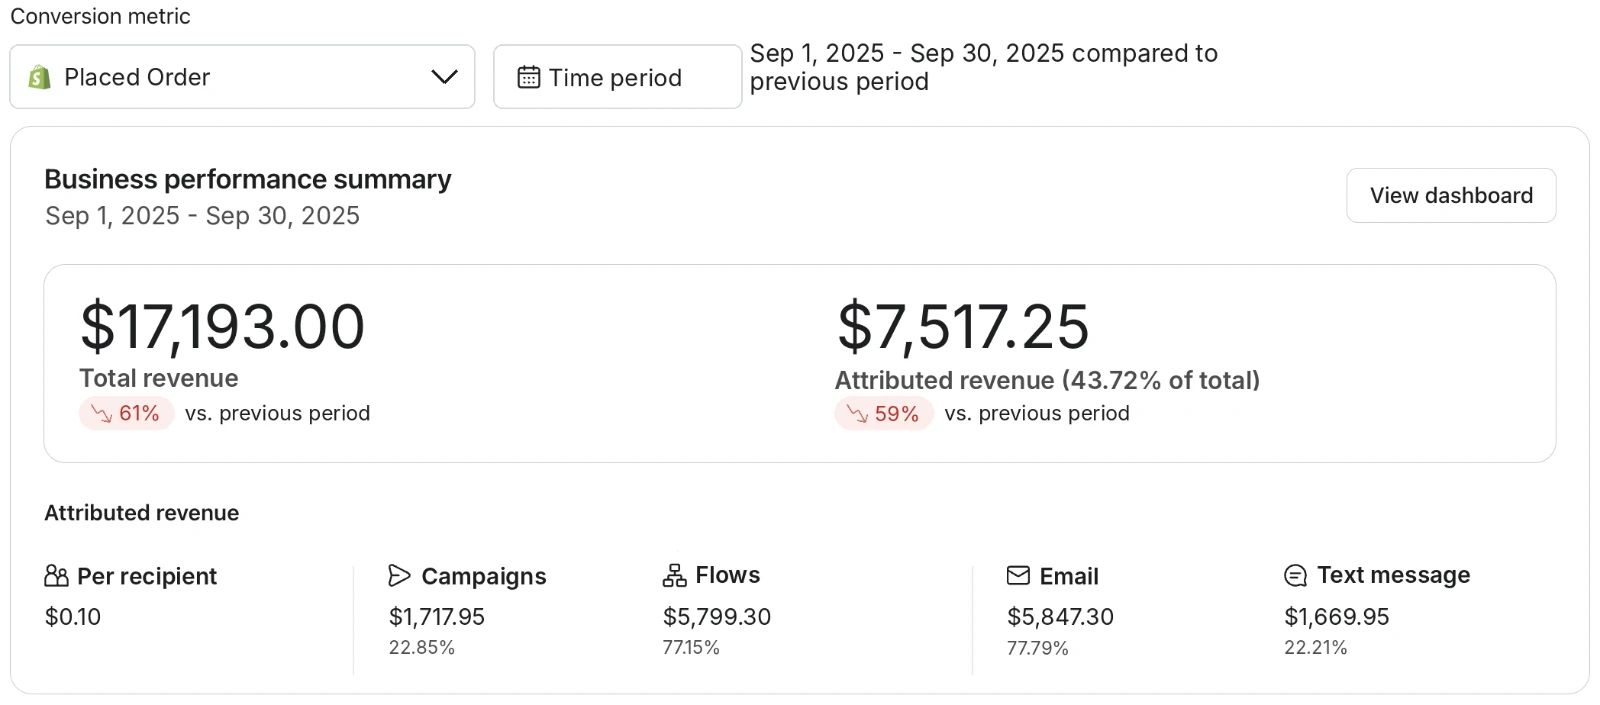Click the chevron arrow on Placed Order dropdown
This screenshot has width=1600, height=705.
pyautogui.click(x=444, y=77)
